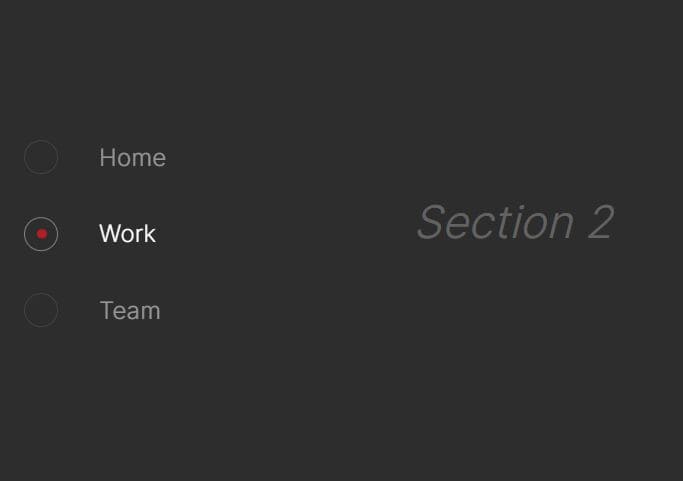Click the Home text label

click(x=132, y=157)
